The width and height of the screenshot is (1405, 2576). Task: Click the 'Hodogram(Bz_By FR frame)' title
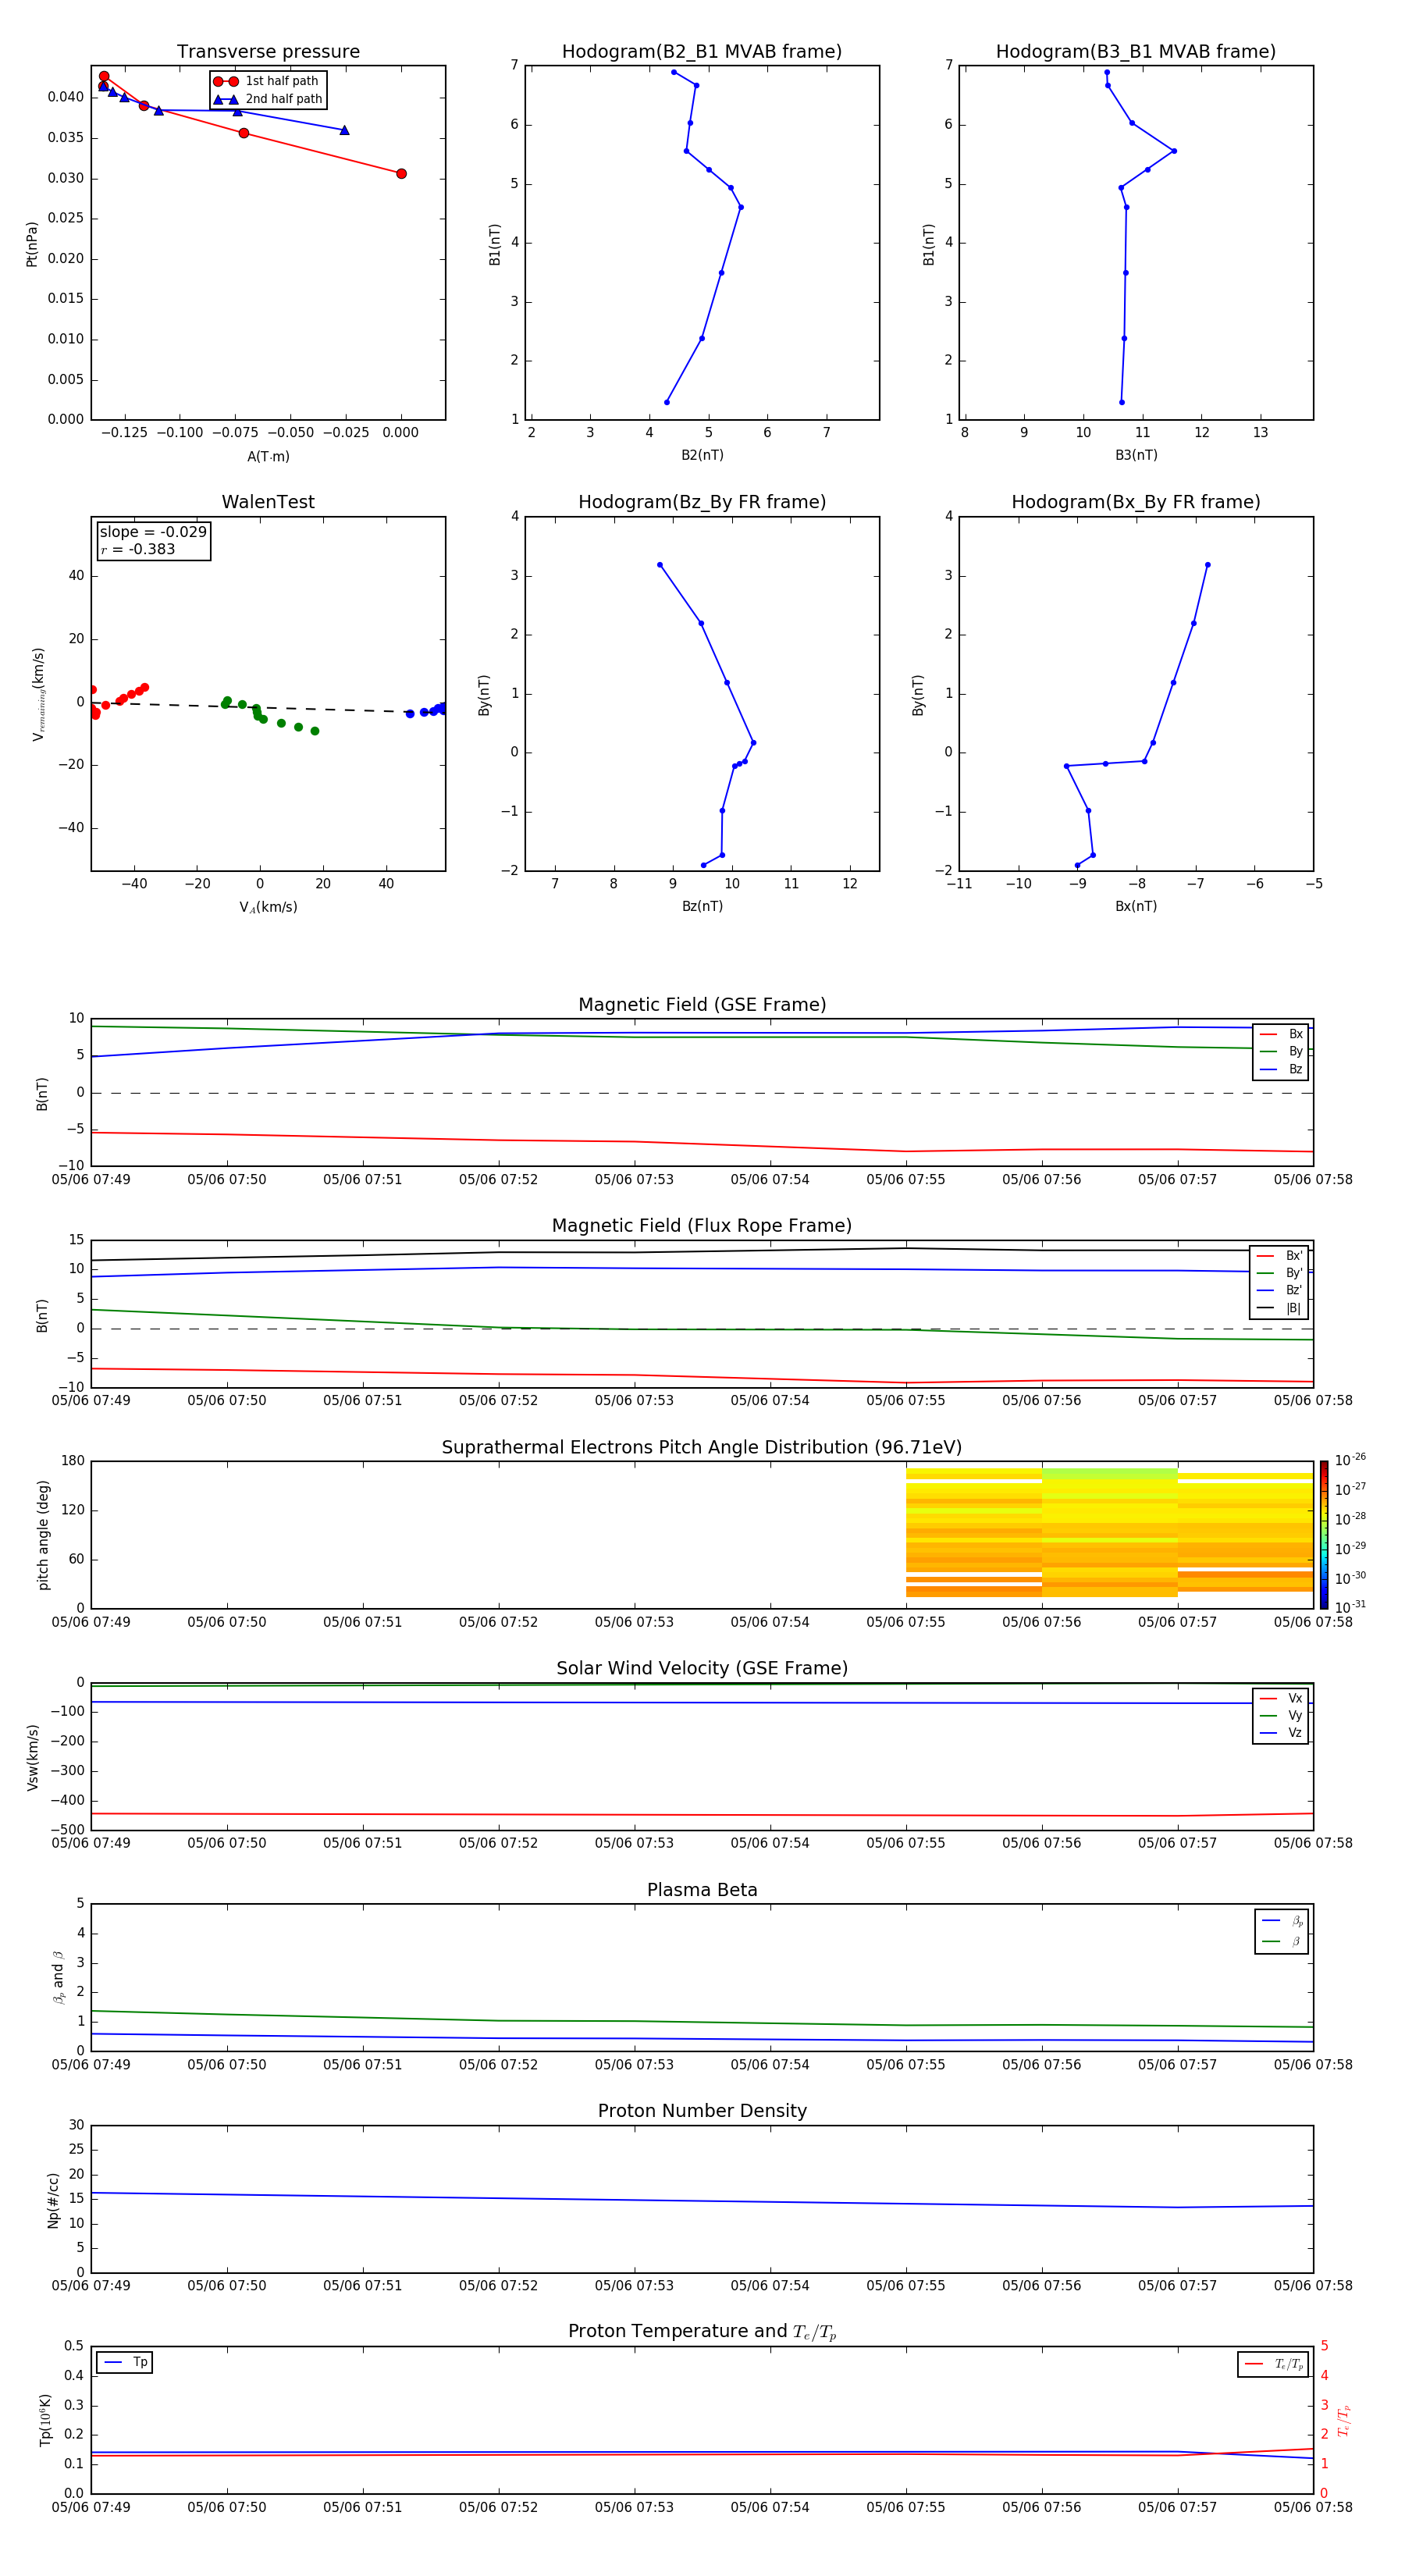pos(702,502)
